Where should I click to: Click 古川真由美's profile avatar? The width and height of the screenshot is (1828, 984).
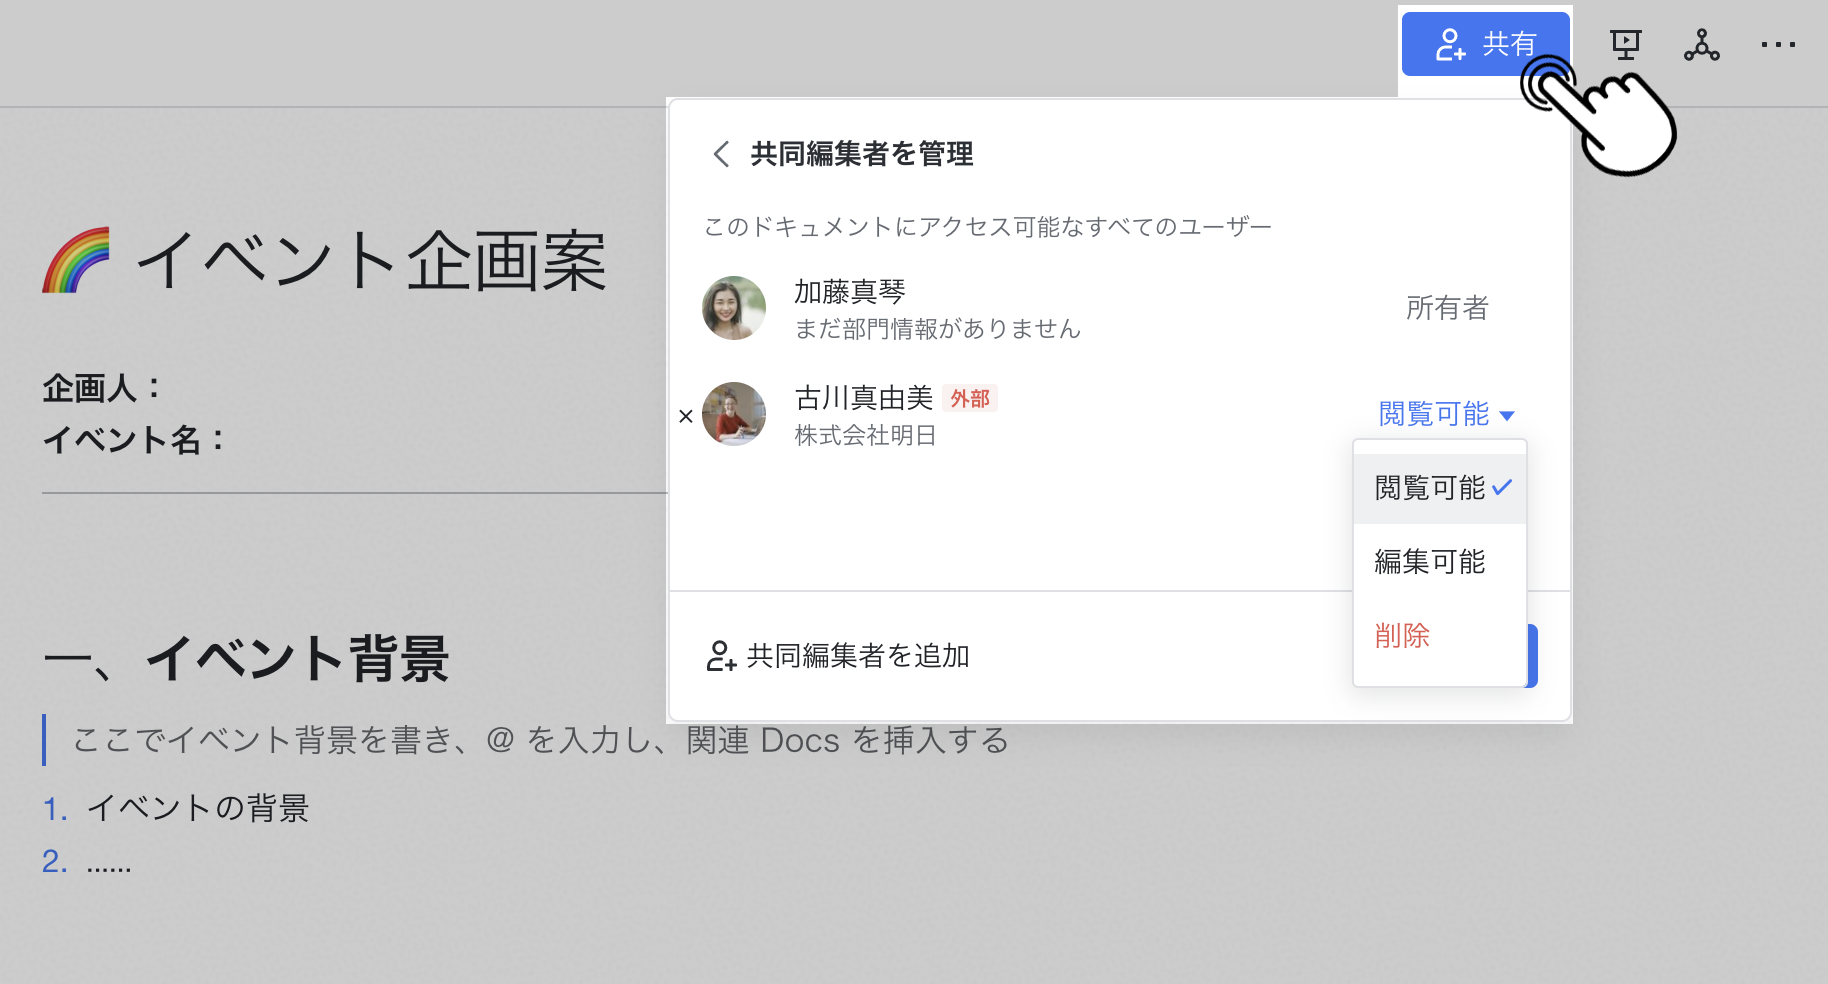tap(734, 414)
